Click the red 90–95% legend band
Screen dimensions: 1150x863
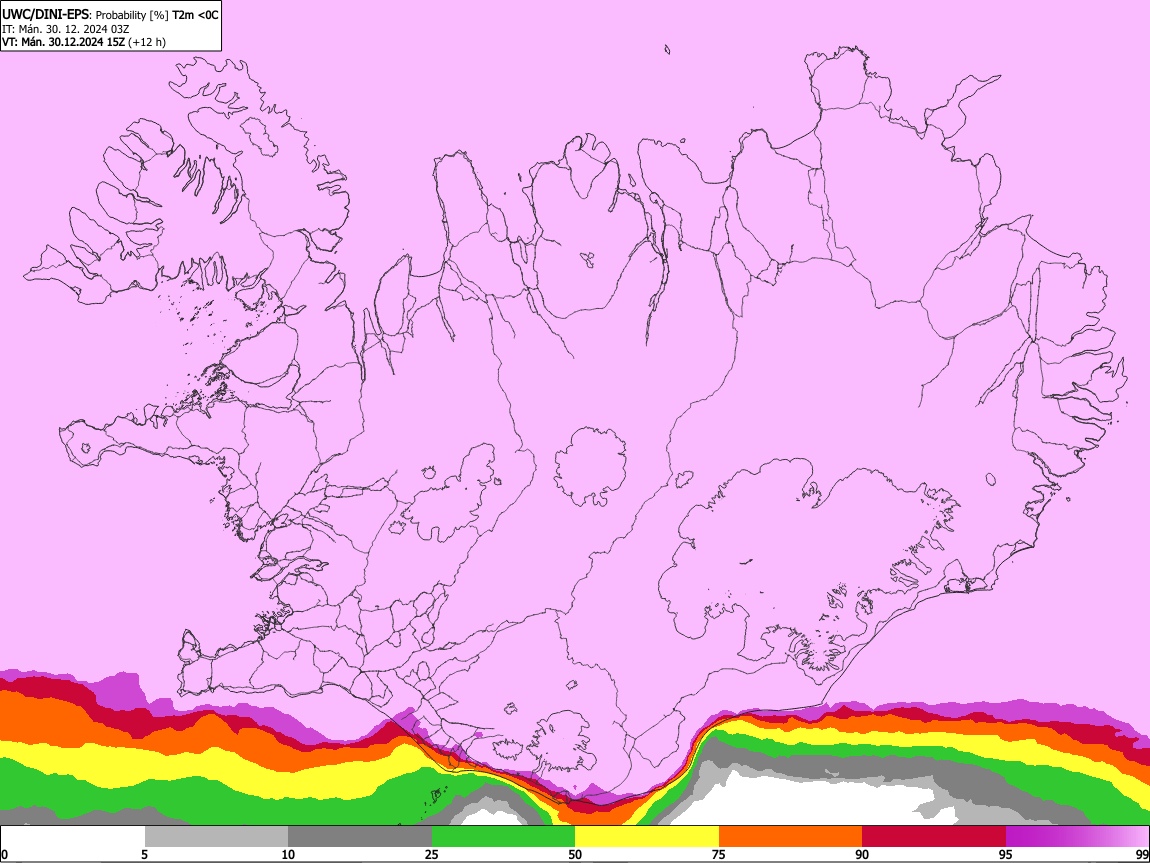934,836
